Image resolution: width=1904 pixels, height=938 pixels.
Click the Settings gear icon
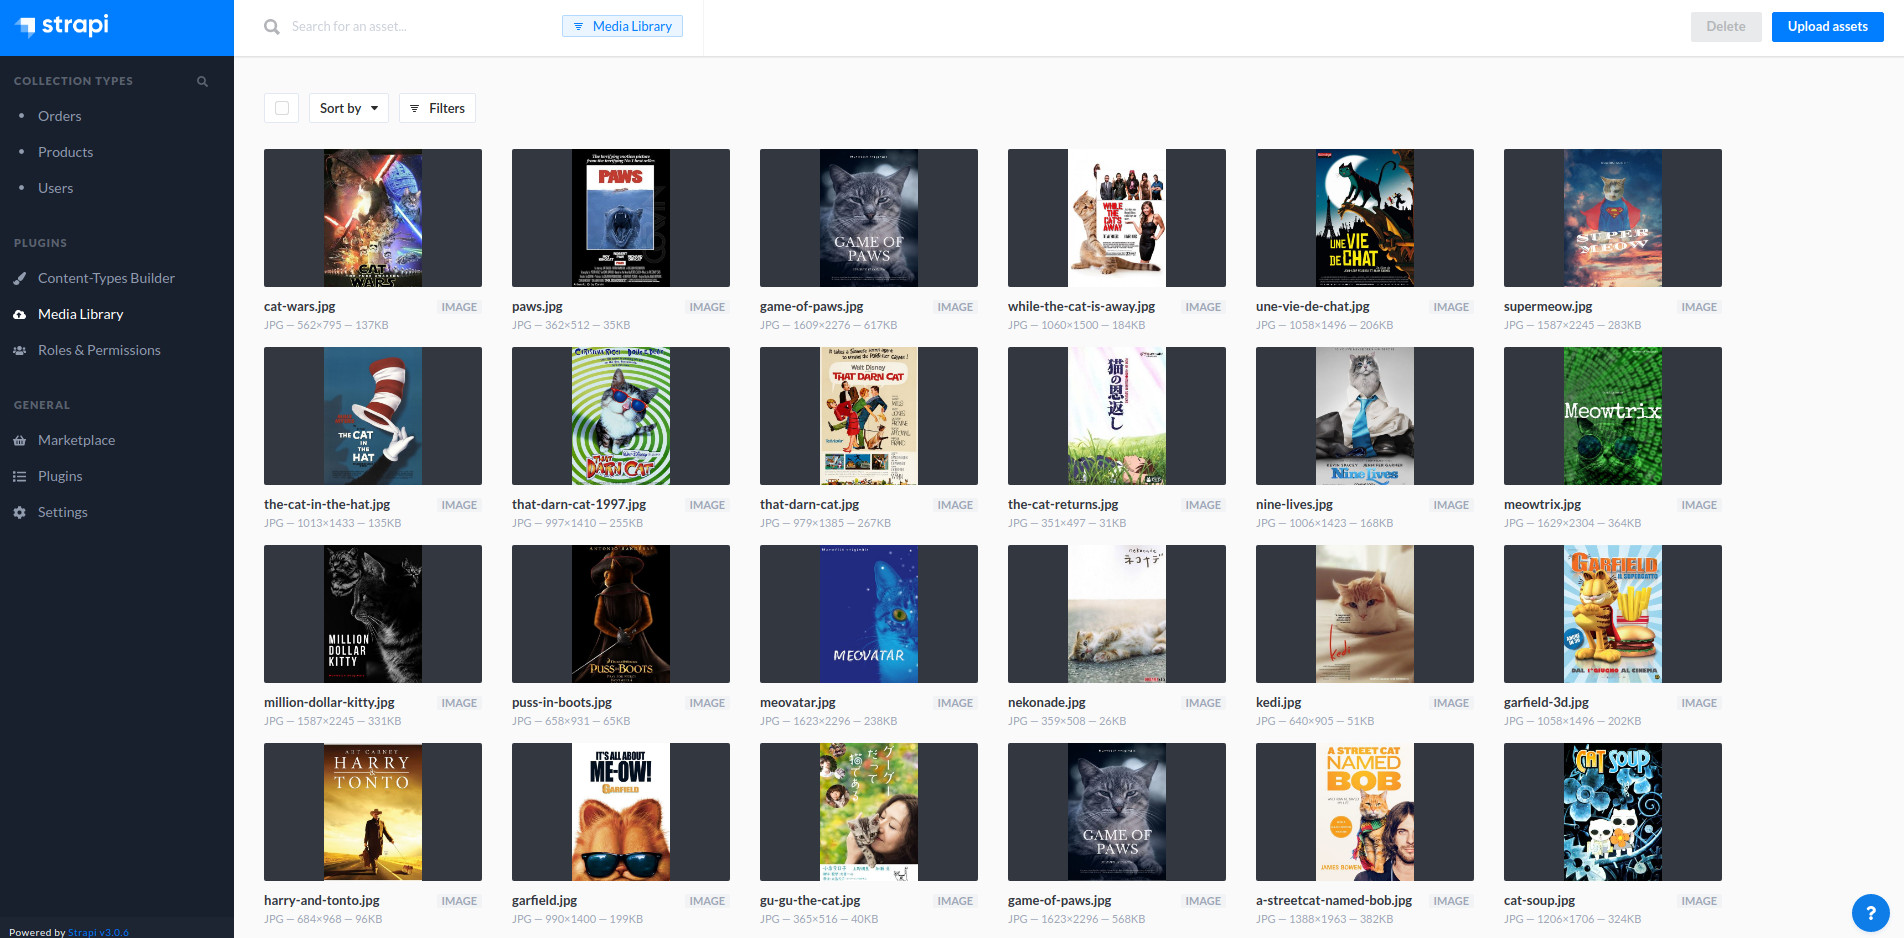point(19,512)
